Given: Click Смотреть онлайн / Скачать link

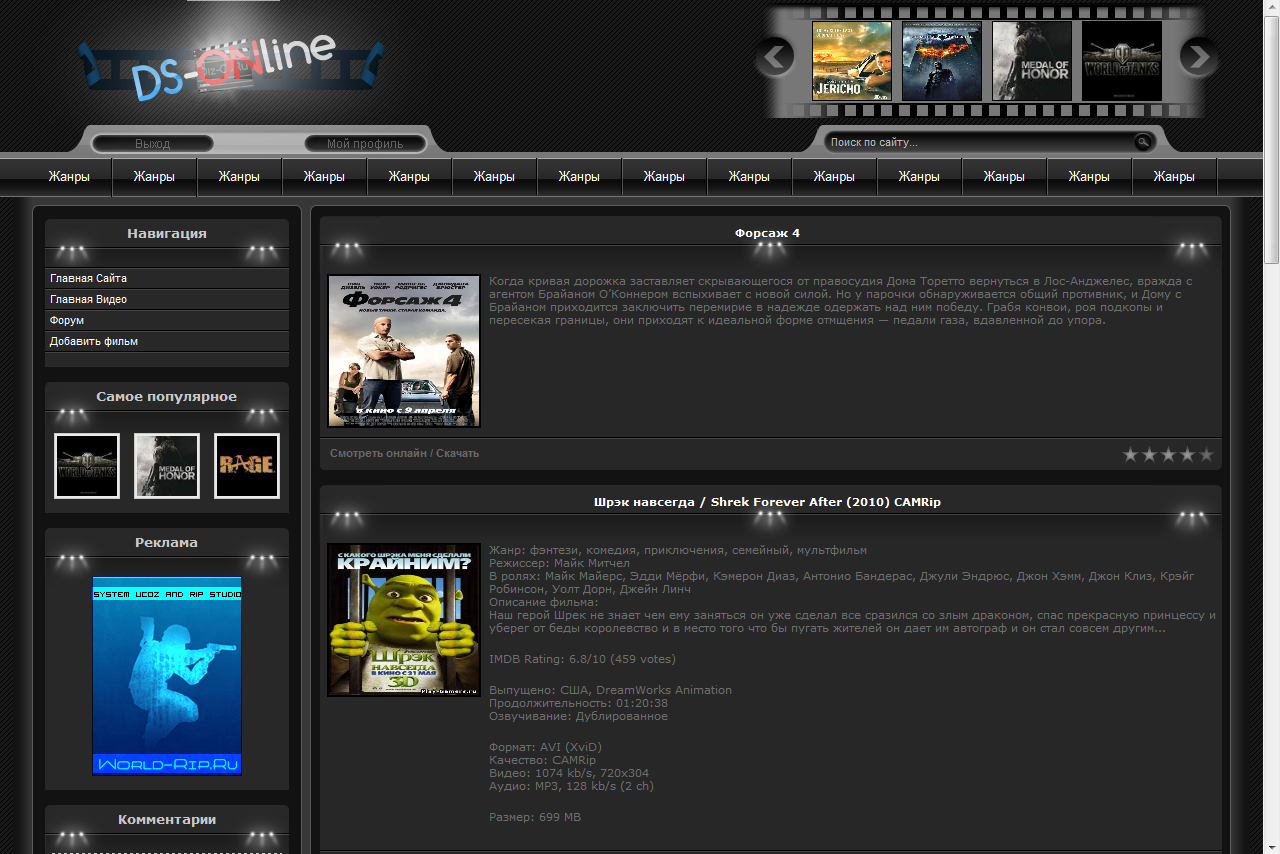Looking at the screenshot, I should click(404, 453).
